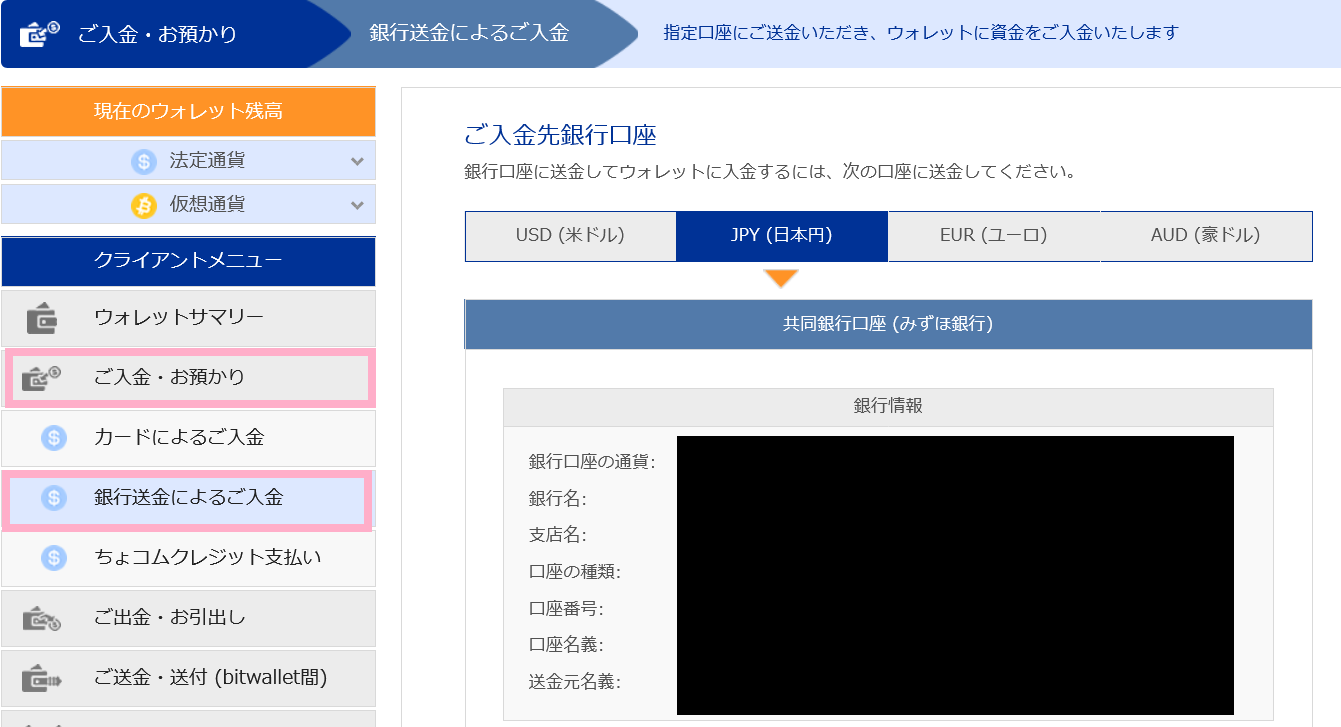Click the coin icon beside 銀行送金によるご入金
The image size is (1341, 727).
(x=54, y=498)
